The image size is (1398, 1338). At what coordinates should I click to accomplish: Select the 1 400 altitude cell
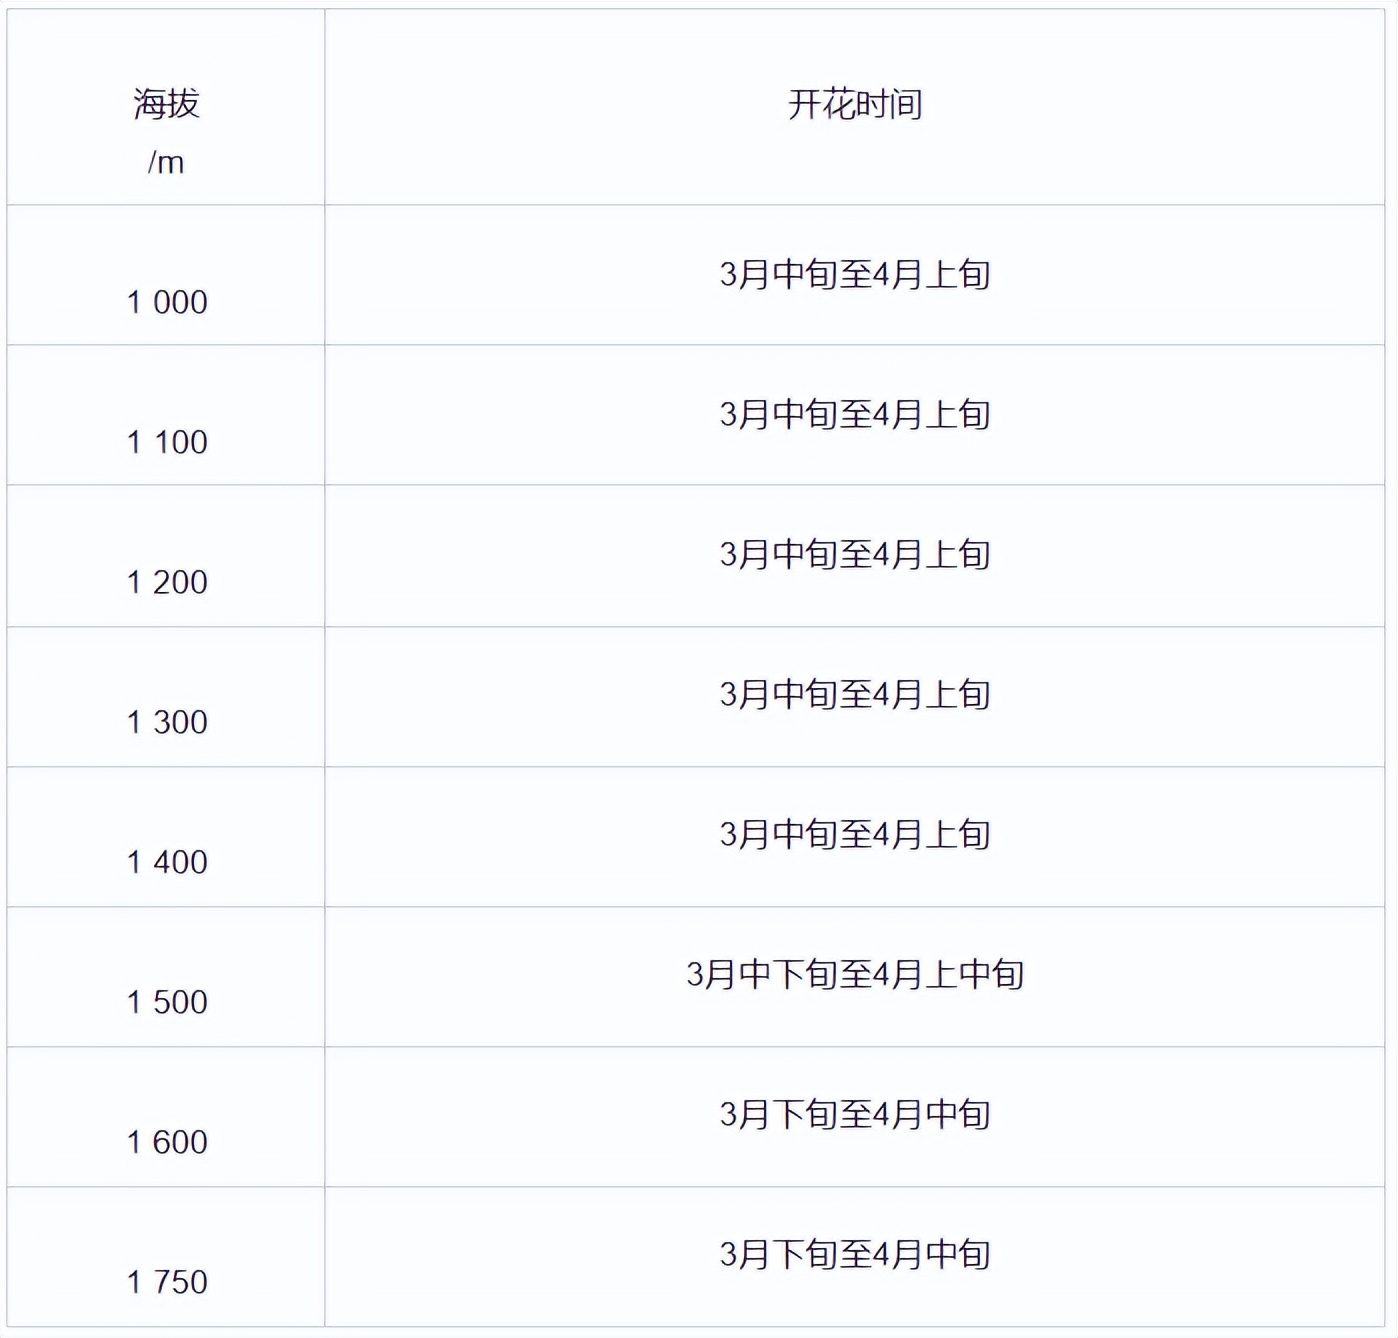(x=166, y=838)
